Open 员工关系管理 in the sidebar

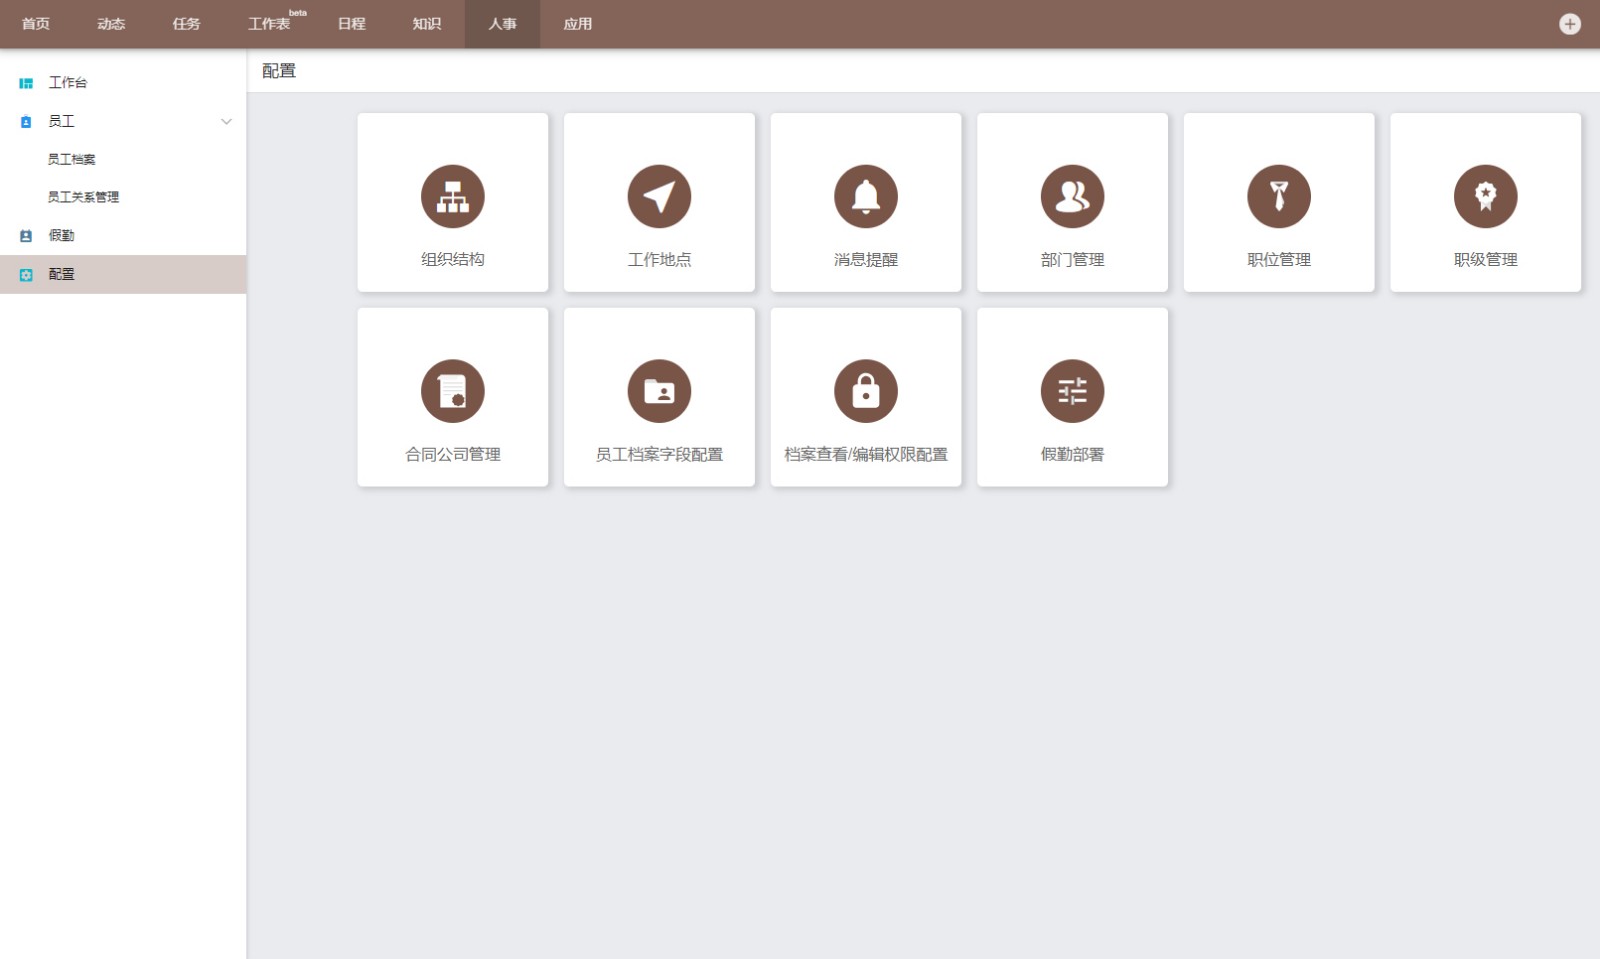83,197
